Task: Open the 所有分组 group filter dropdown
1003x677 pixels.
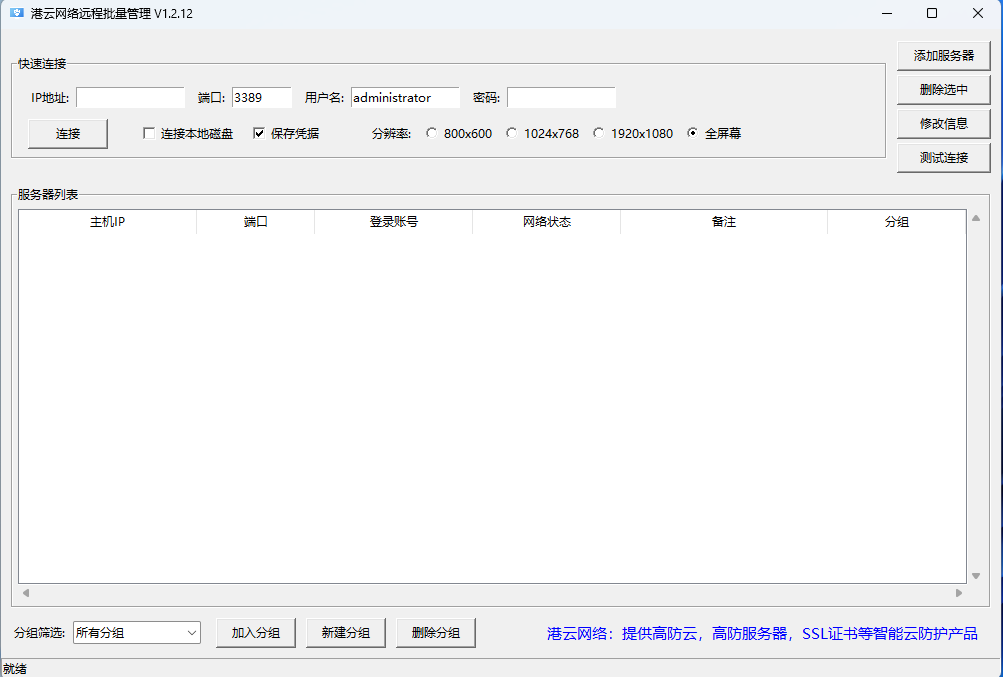Action: pyautogui.click(x=136, y=632)
